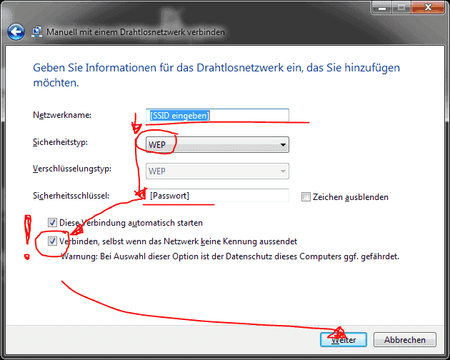Open the Sicherheitstyp dropdown
Viewport: 450px width, 360px height.
click(x=217, y=145)
